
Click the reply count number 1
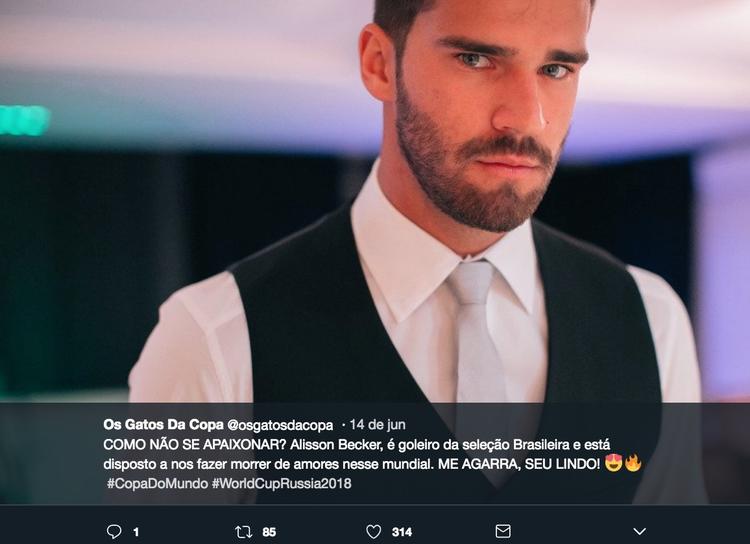[x=136, y=532]
